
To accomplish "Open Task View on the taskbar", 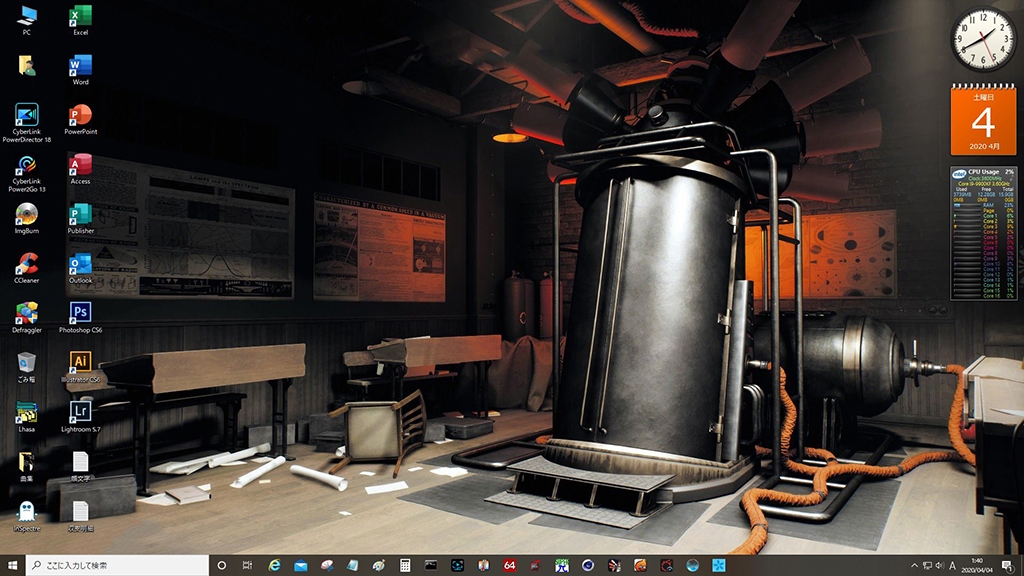I will (x=248, y=566).
